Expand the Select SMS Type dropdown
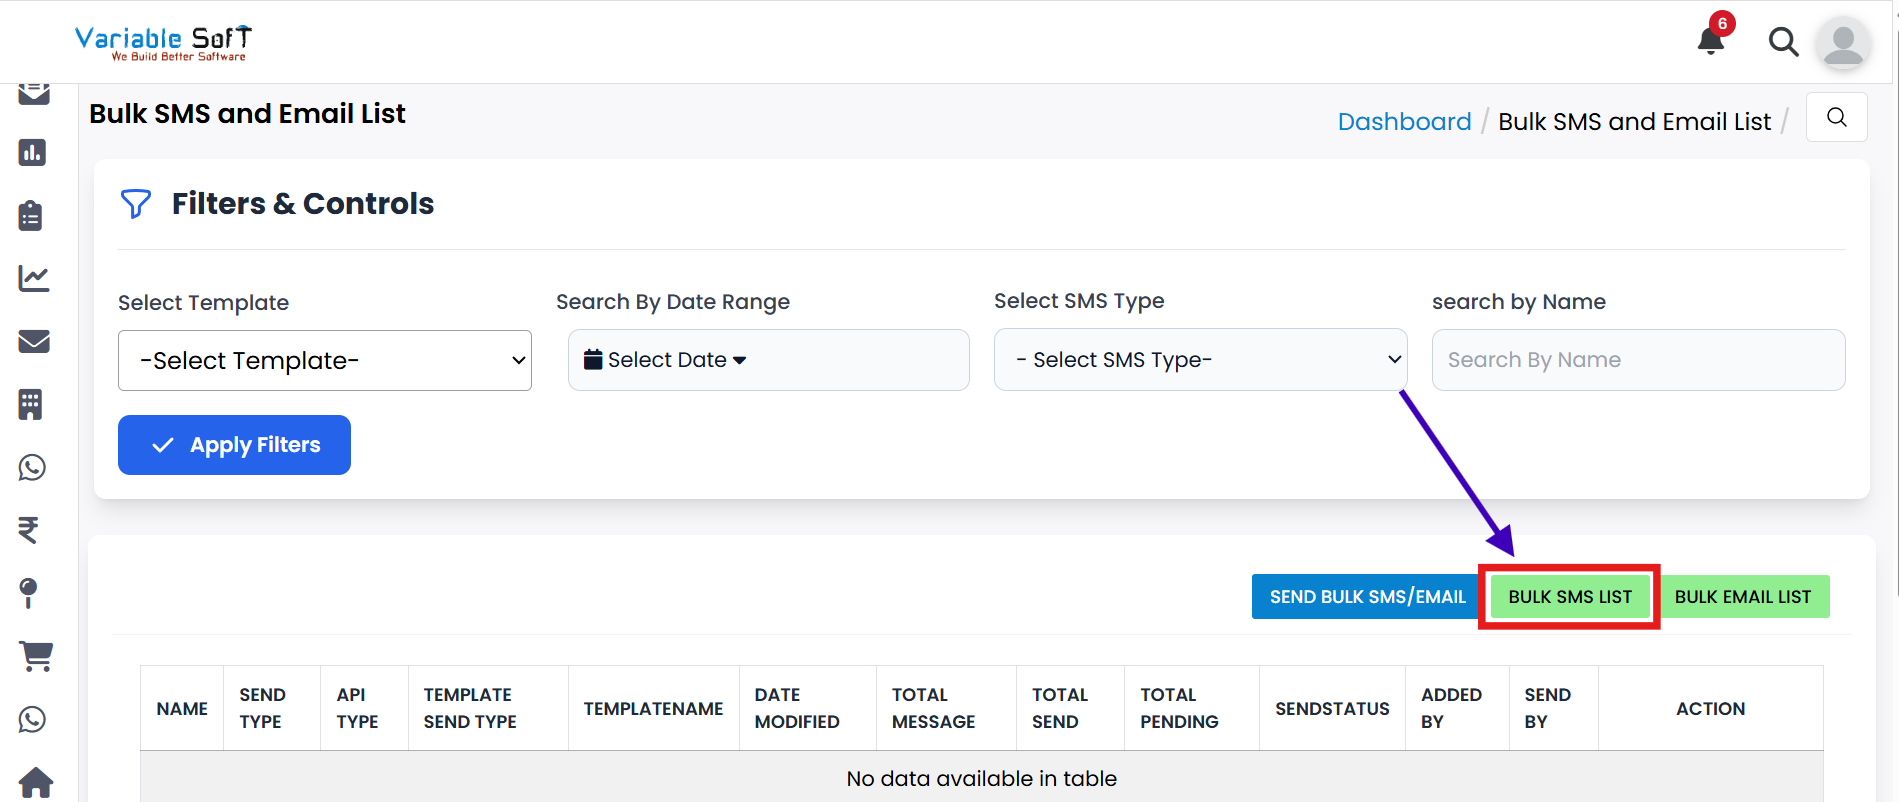 (x=1200, y=360)
